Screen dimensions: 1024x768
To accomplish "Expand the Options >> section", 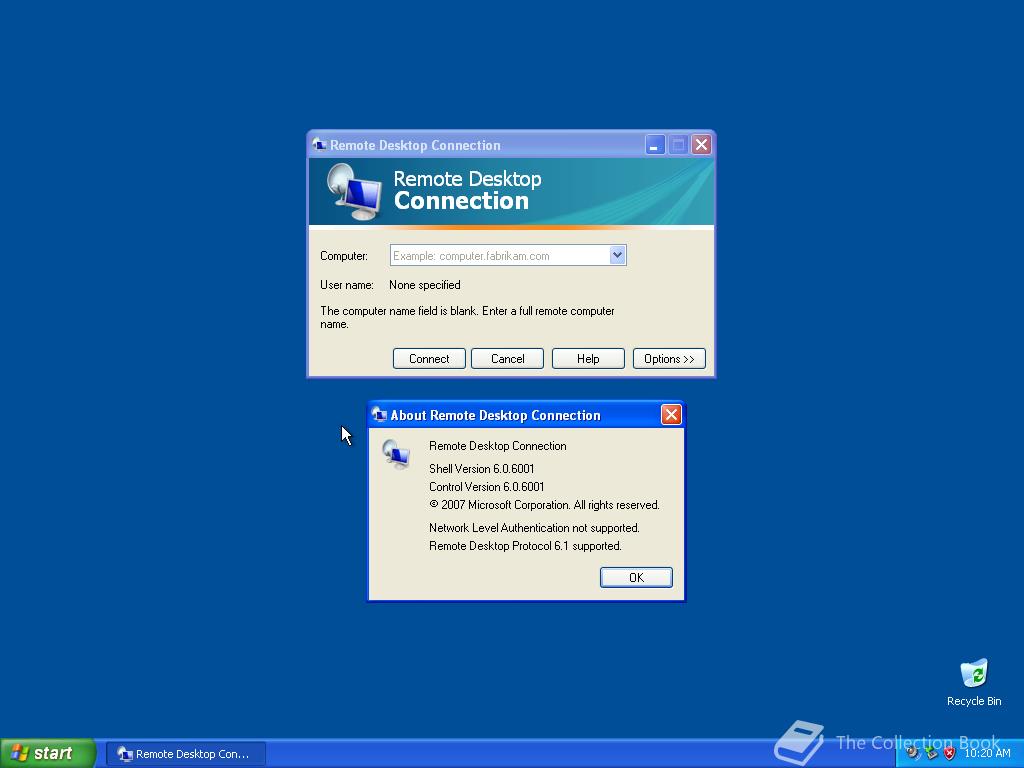I will pyautogui.click(x=669, y=359).
